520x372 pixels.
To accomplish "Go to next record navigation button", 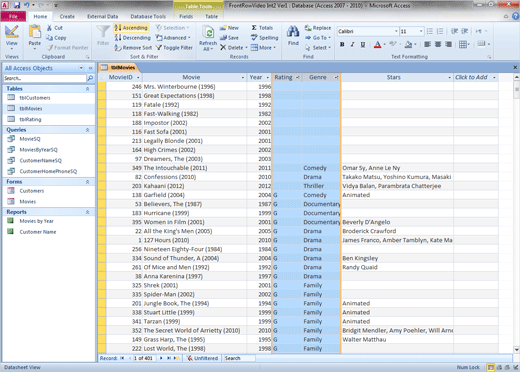I will 161,358.
